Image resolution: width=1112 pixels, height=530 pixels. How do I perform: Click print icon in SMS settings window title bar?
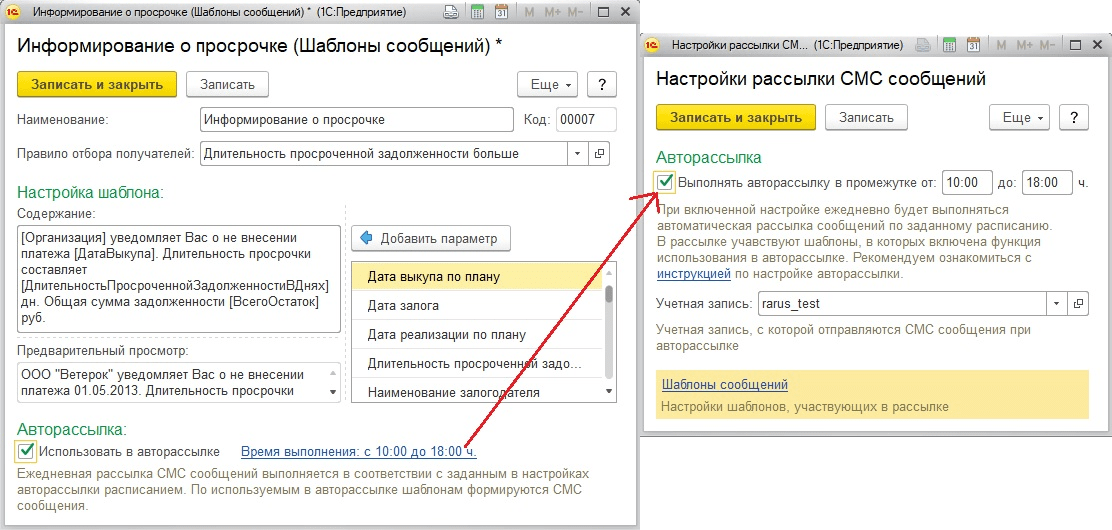922,45
